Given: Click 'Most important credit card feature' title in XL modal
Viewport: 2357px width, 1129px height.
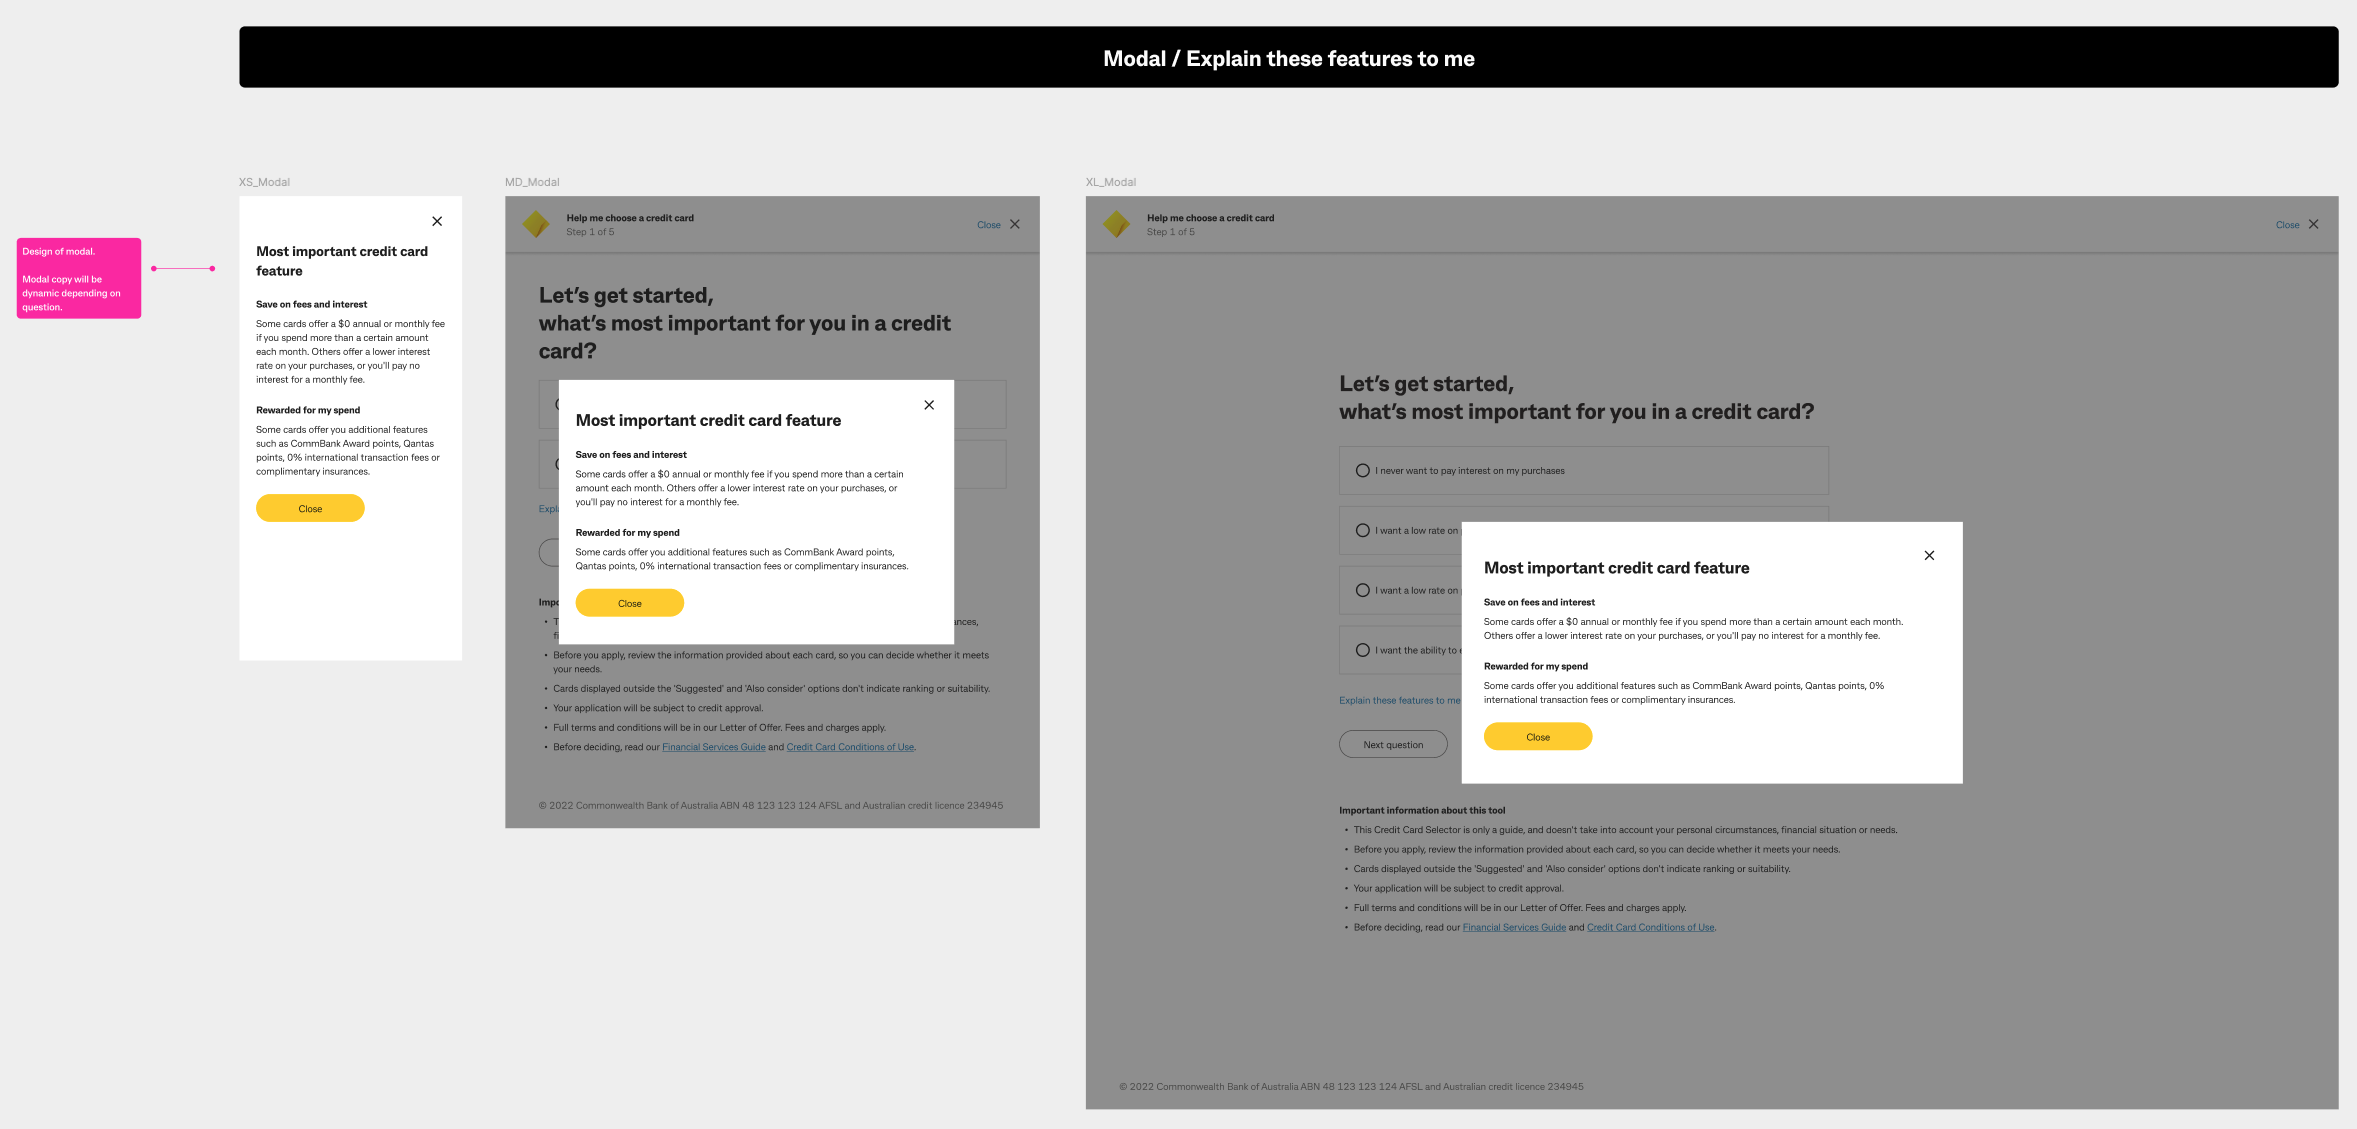Looking at the screenshot, I should click(1616, 568).
